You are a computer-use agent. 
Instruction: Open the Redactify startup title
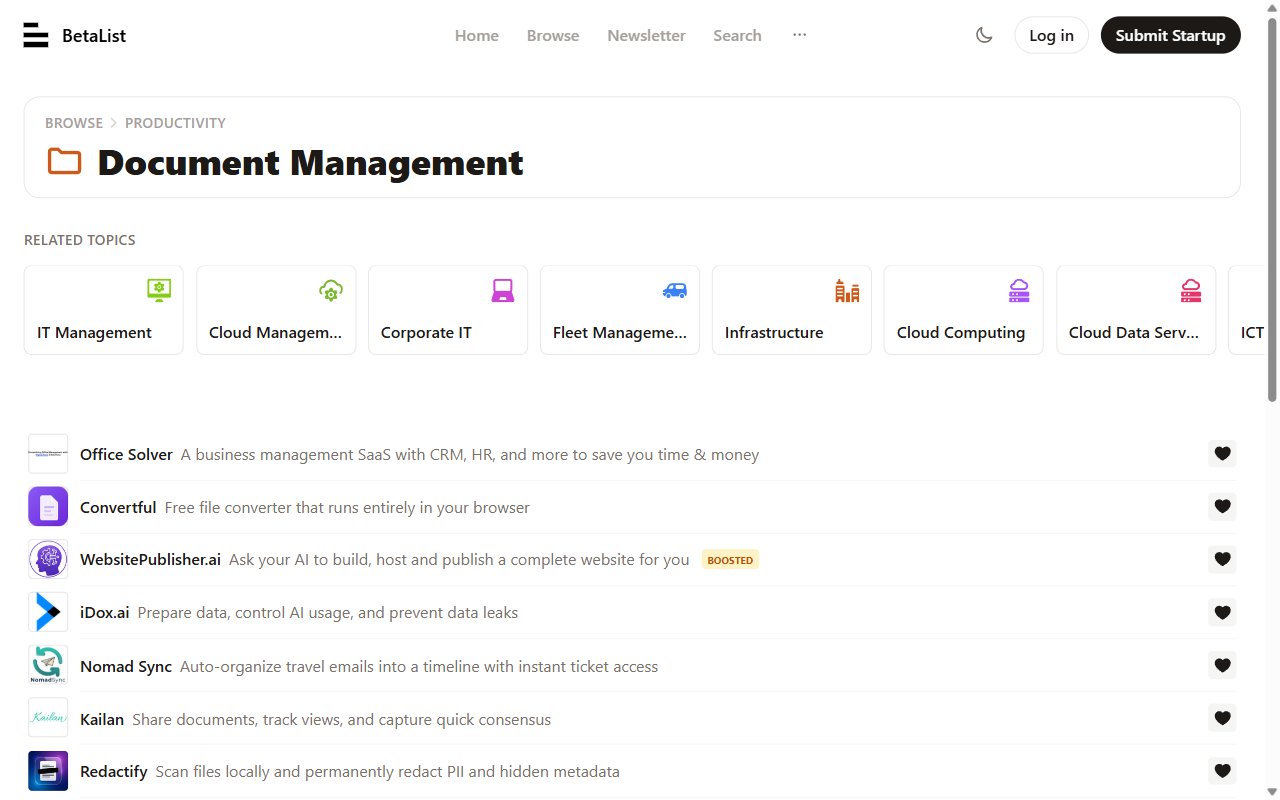(113, 771)
